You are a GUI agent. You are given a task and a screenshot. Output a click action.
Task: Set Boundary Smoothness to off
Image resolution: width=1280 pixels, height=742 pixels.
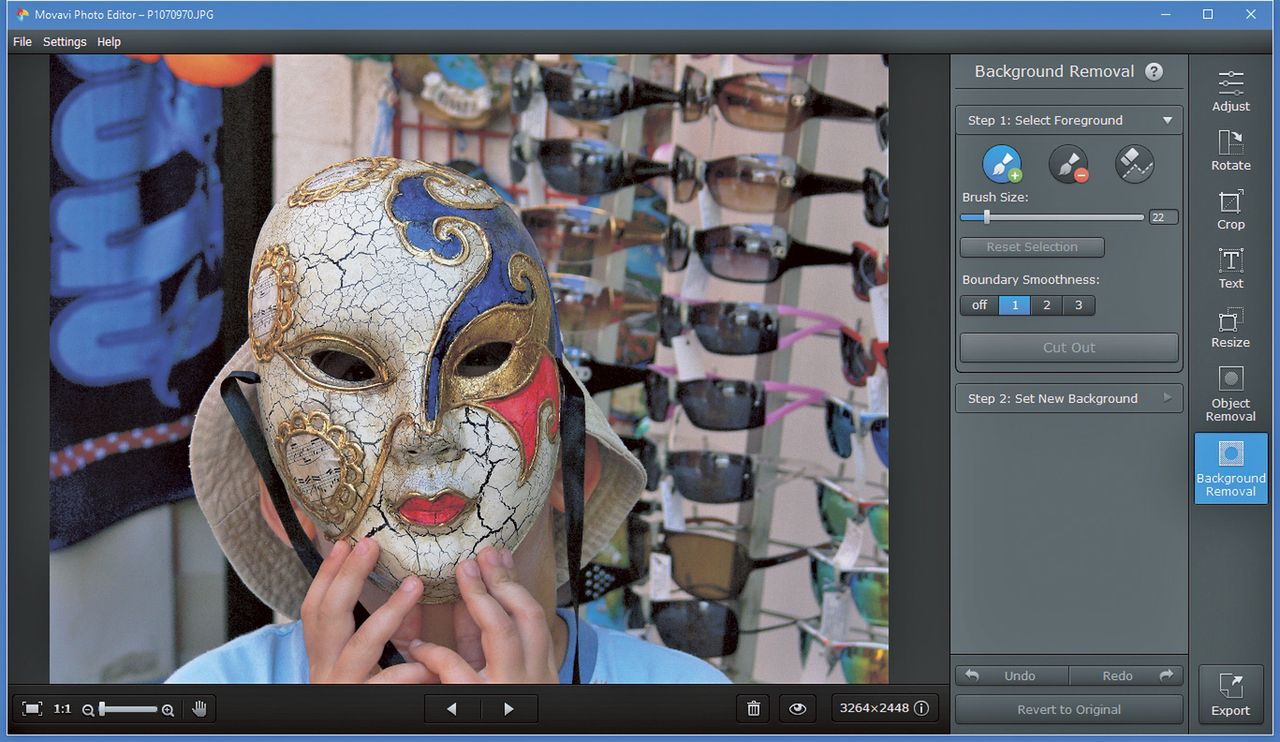tap(979, 305)
